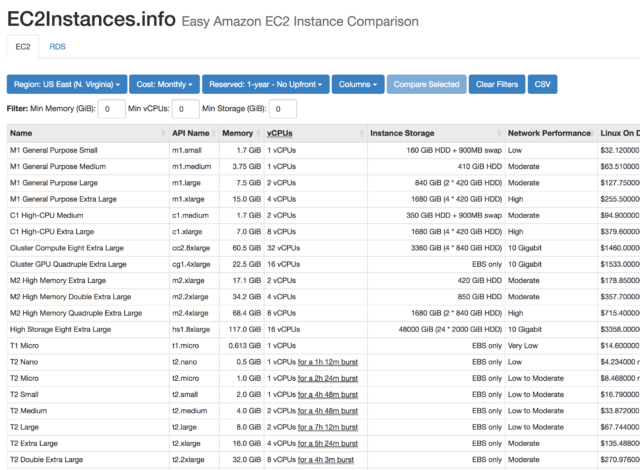Screen dimensions: 640x470
Task: Select the M1 General Purpose Small row
Action: pos(60,148)
